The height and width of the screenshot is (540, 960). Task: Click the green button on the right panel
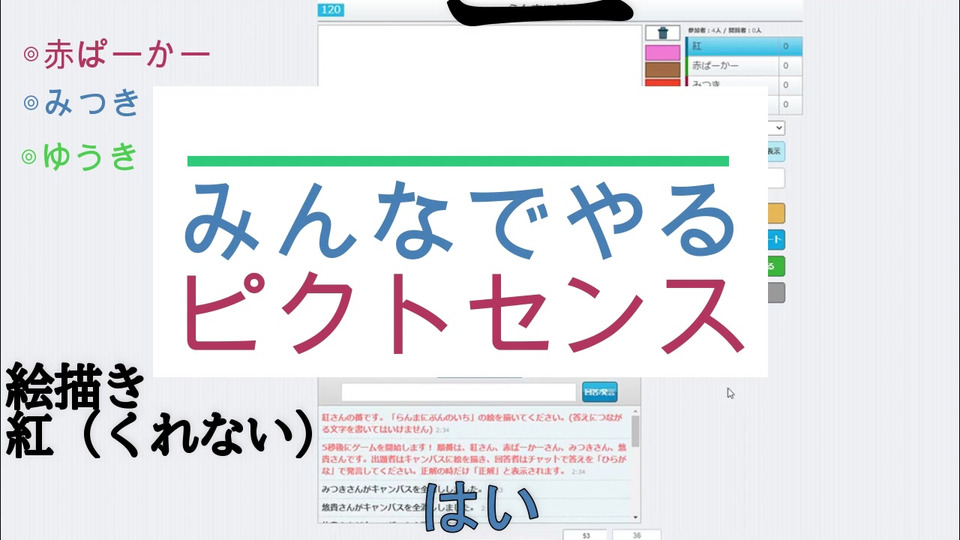tap(776, 266)
